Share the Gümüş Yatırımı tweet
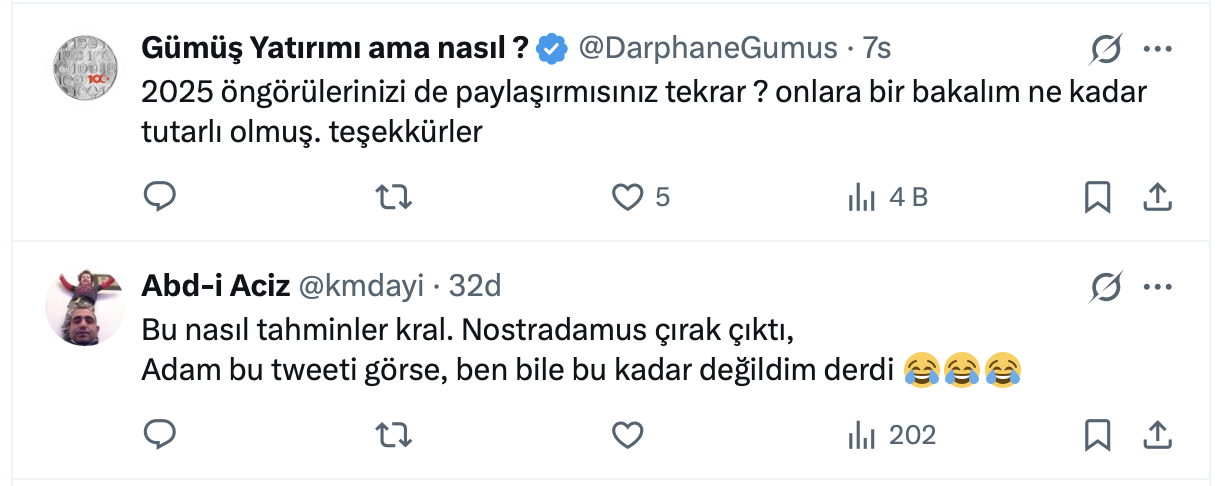This screenshot has height=486, width=1220. click(x=1157, y=198)
